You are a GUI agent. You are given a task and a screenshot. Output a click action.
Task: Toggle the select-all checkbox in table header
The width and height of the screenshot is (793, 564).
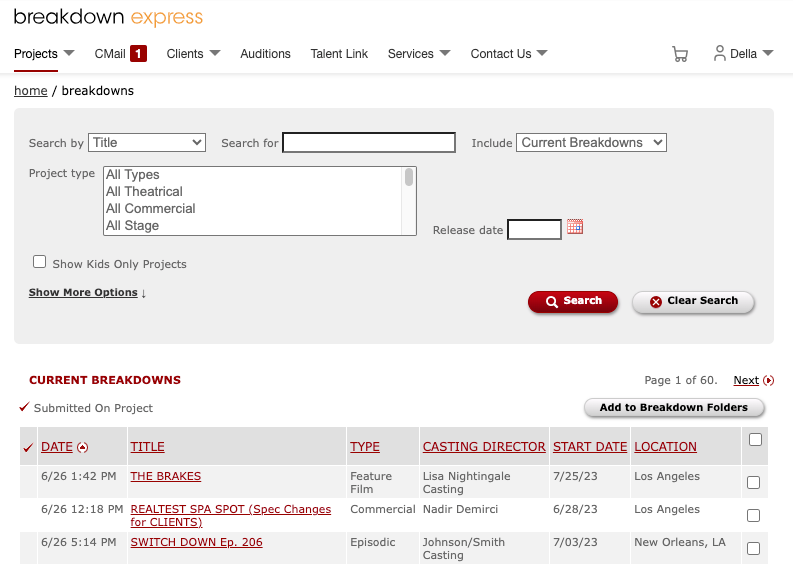coord(755,440)
